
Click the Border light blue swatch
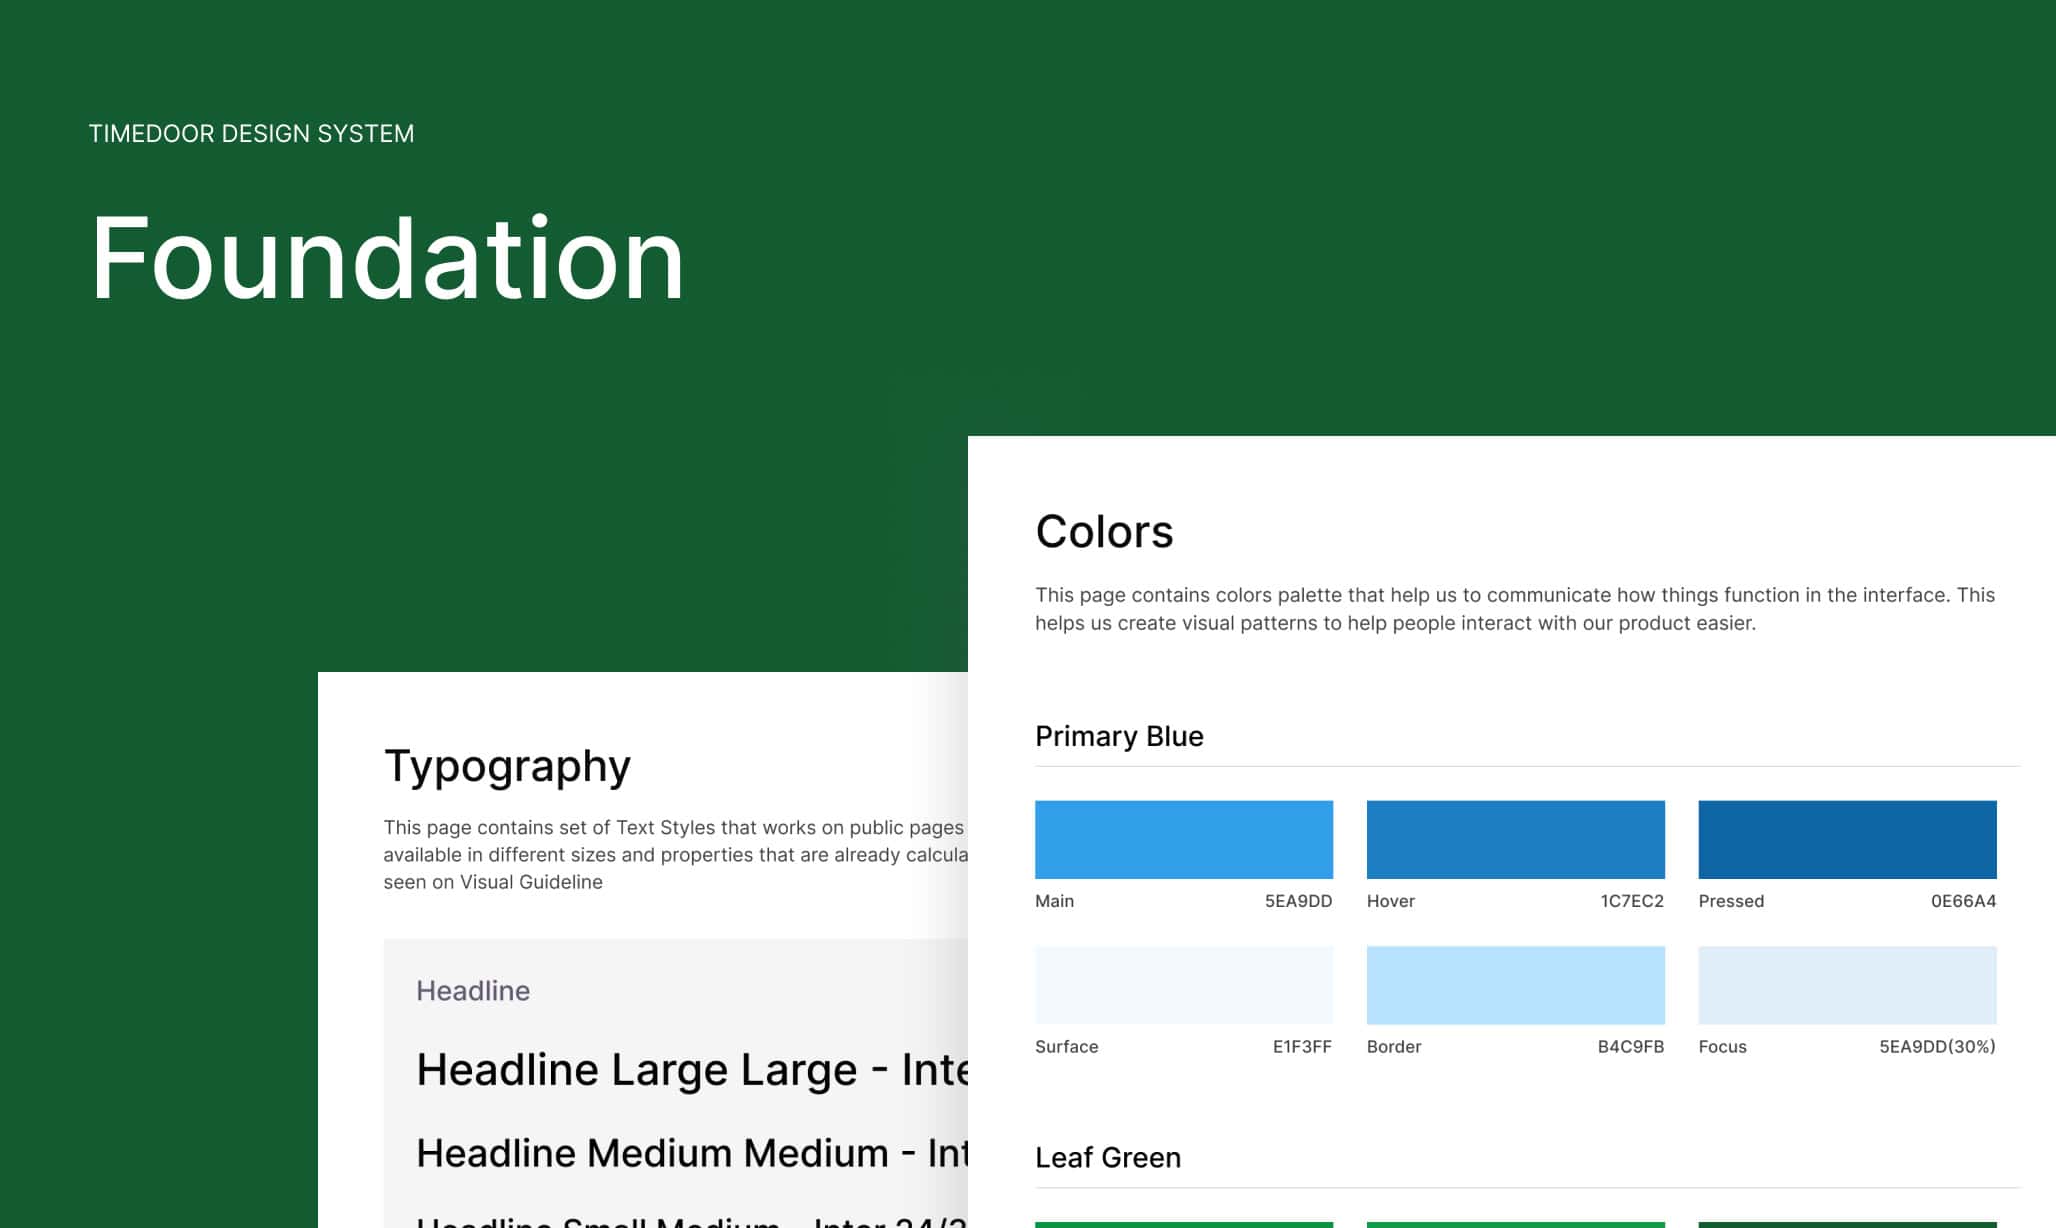(x=1515, y=984)
